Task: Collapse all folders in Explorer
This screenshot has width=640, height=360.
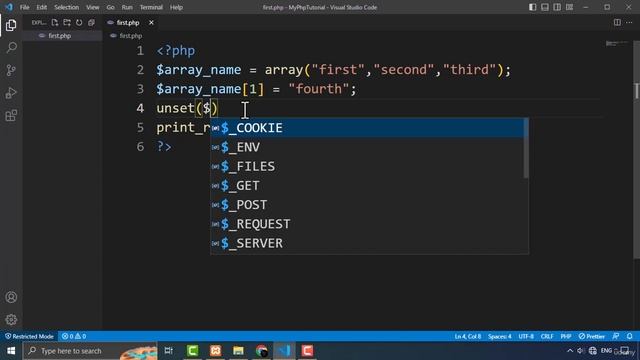Action: [x=91, y=23]
